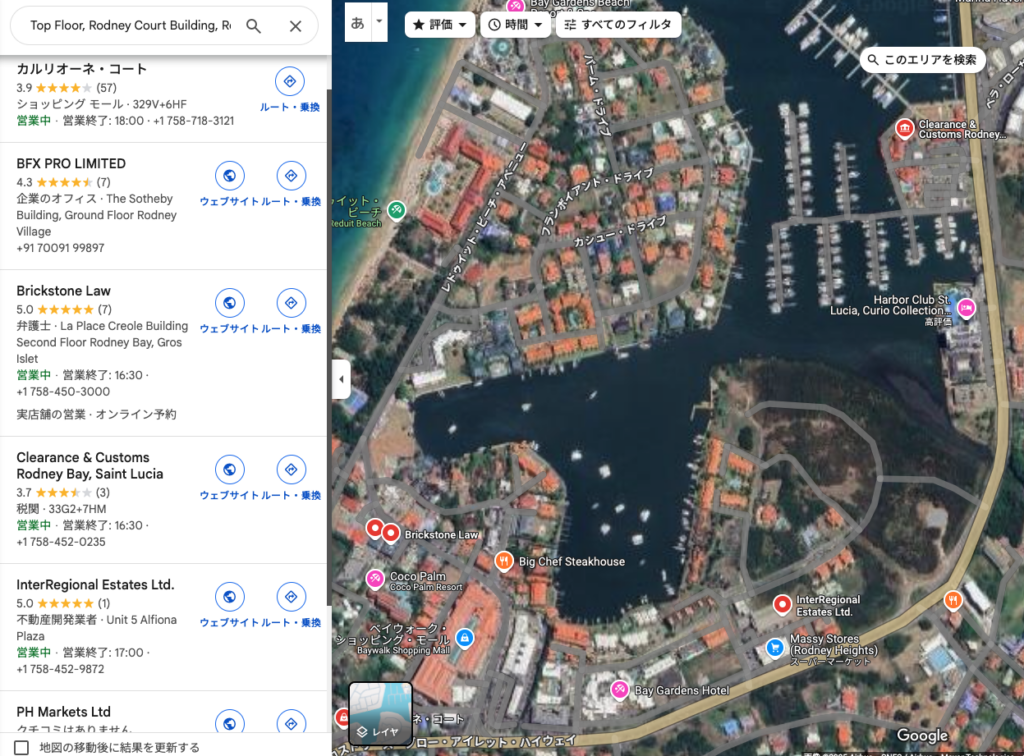Click the ショッピング モール · 329V+6HF text
The image size is (1024, 756).
(x=101, y=104)
